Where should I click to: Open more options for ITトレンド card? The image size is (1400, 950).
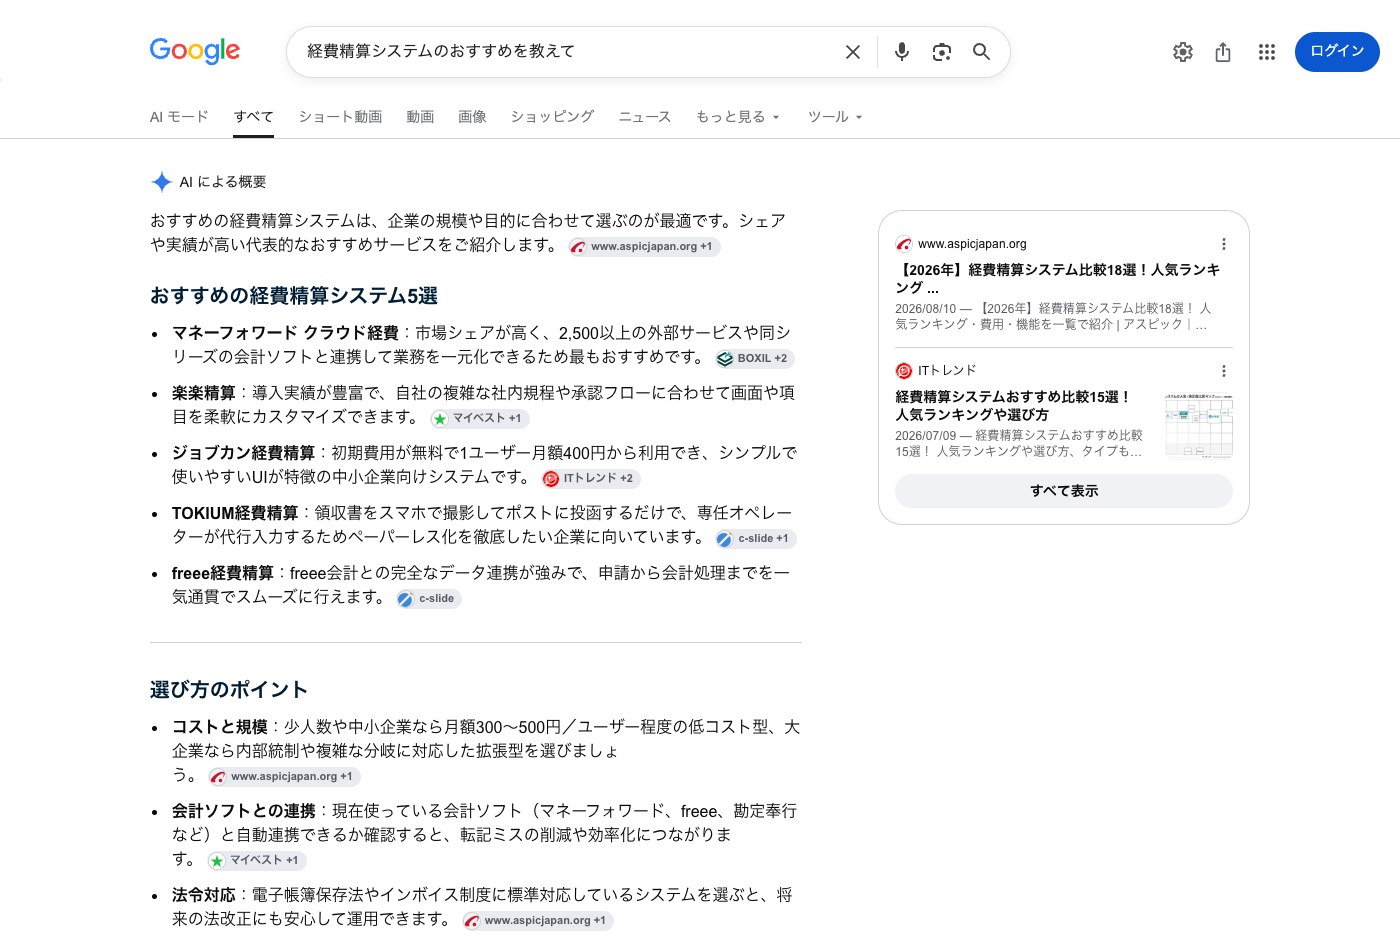pos(1224,371)
